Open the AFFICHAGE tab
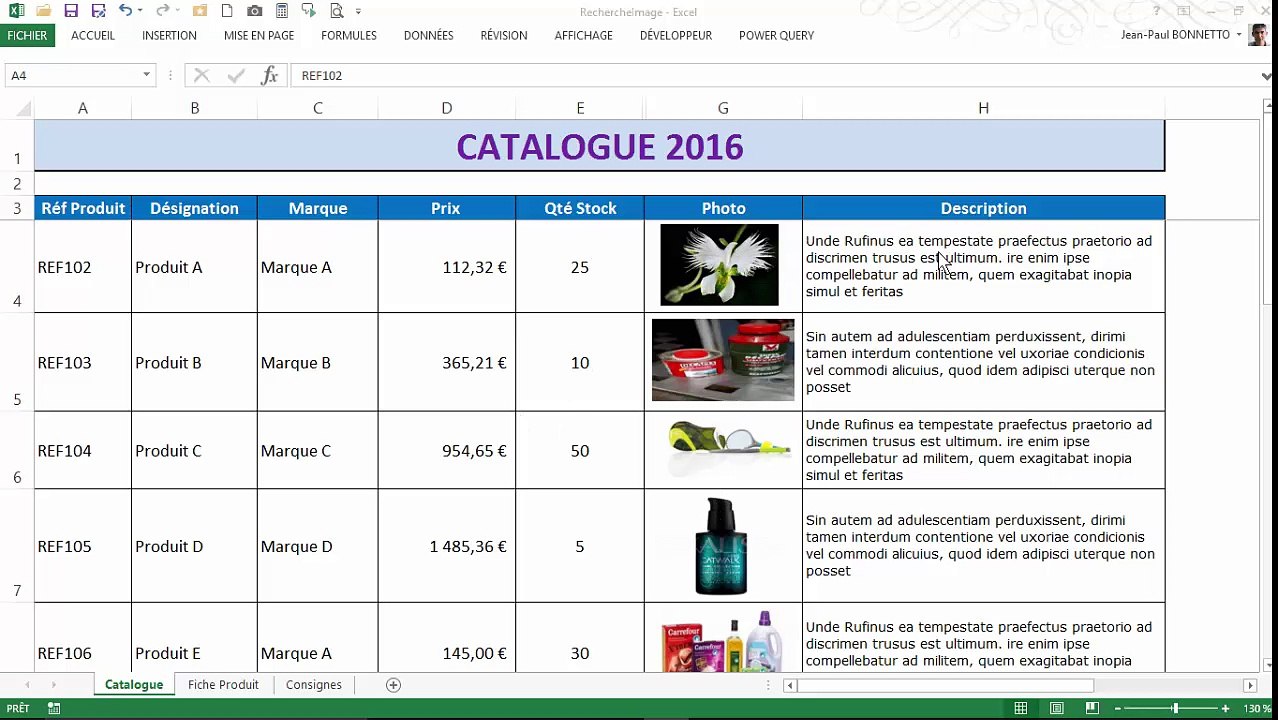 (x=584, y=35)
